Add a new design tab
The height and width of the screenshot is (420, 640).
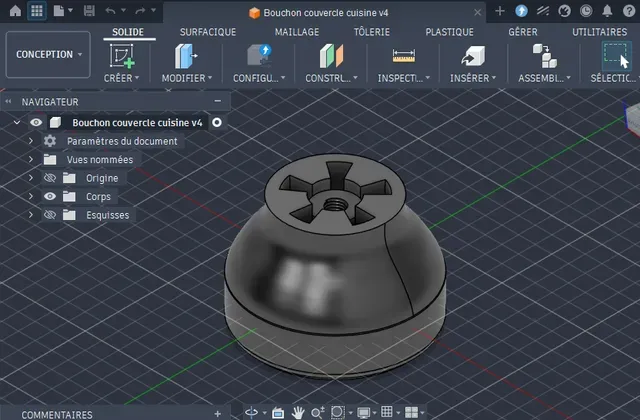click(500, 11)
